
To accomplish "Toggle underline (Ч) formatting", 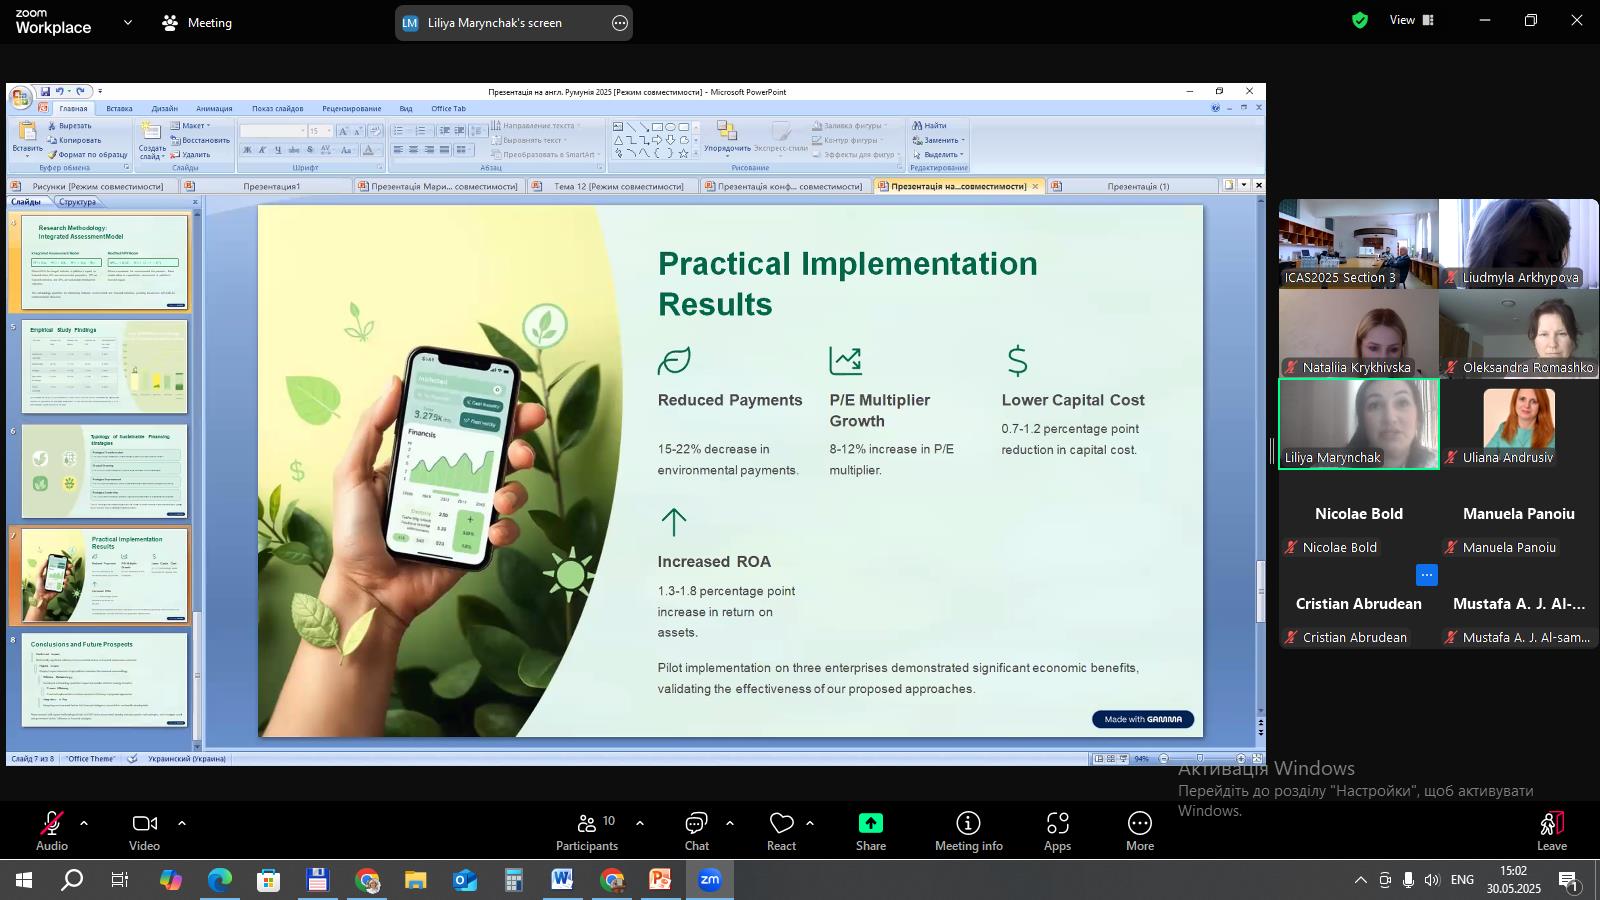I will [x=278, y=150].
